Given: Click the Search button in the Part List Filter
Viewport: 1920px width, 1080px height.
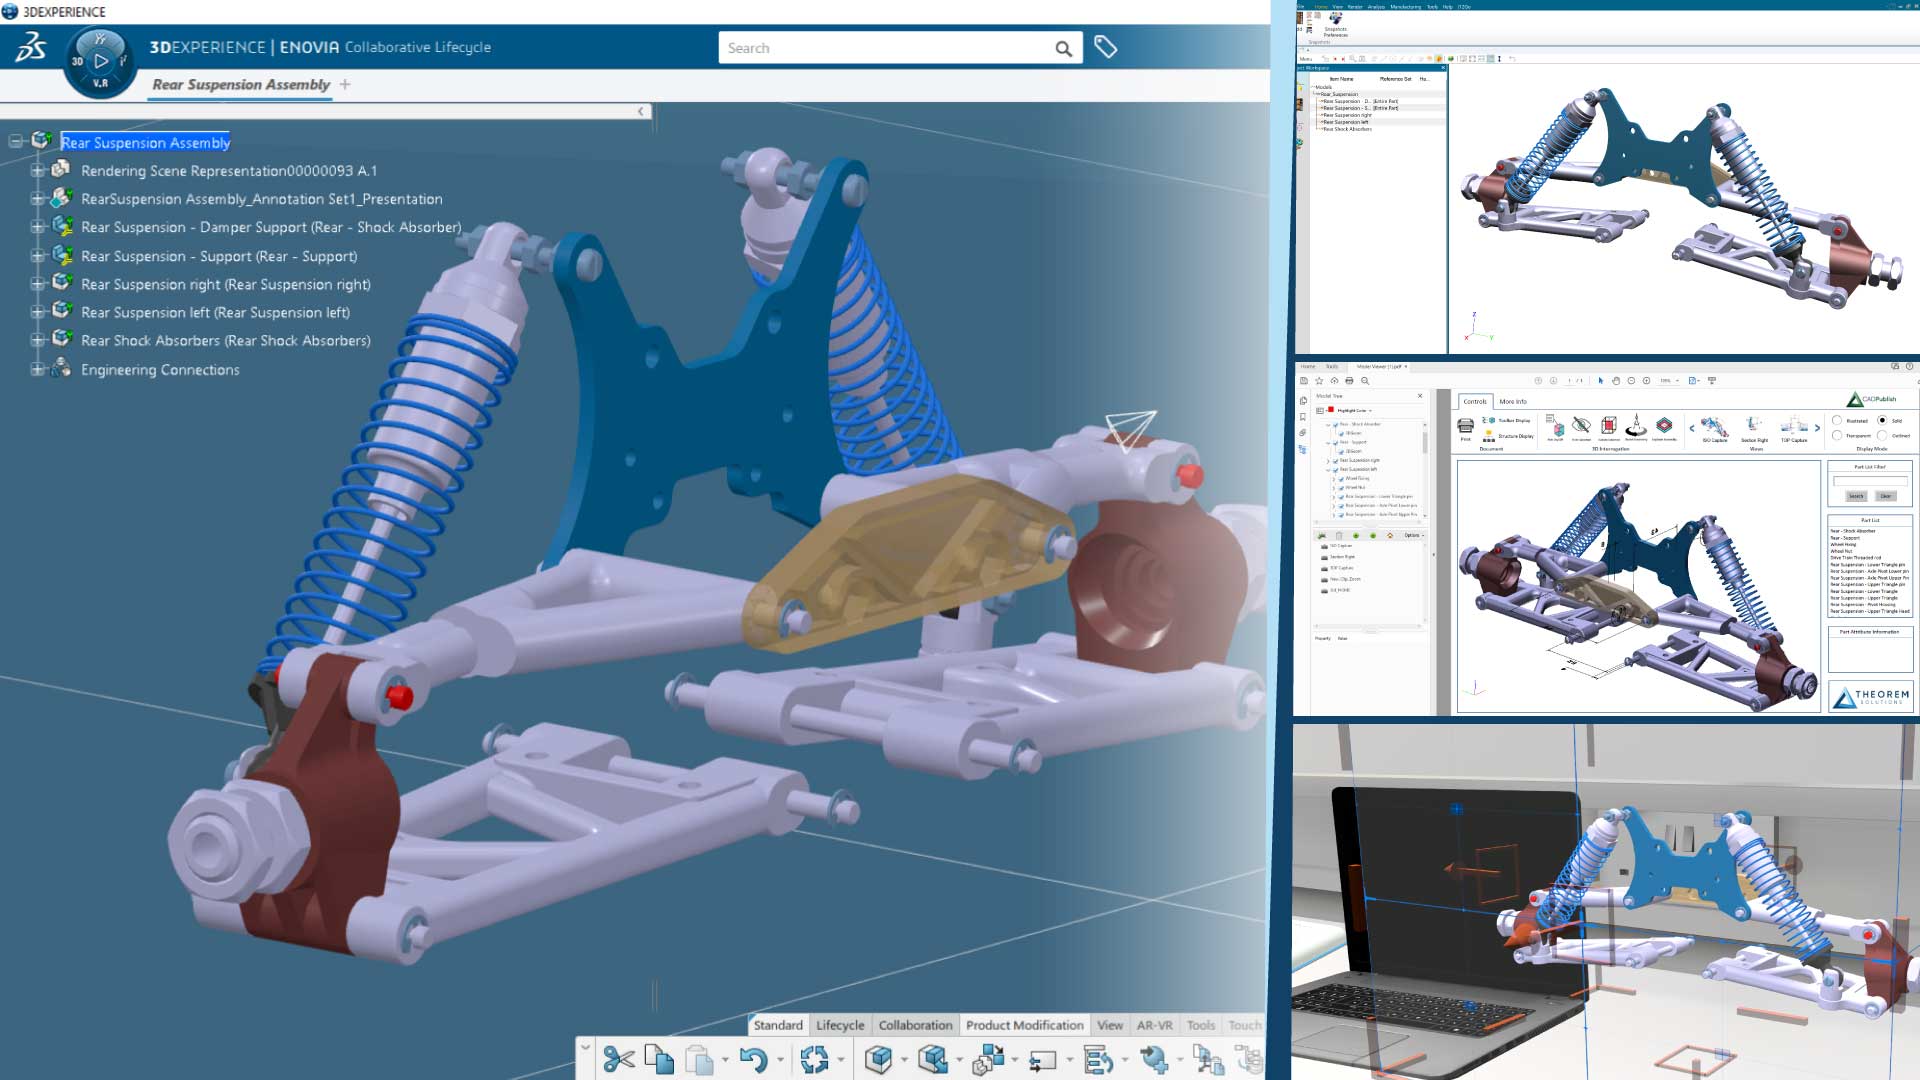Looking at the screenshot, I should tap(1856, 496).
